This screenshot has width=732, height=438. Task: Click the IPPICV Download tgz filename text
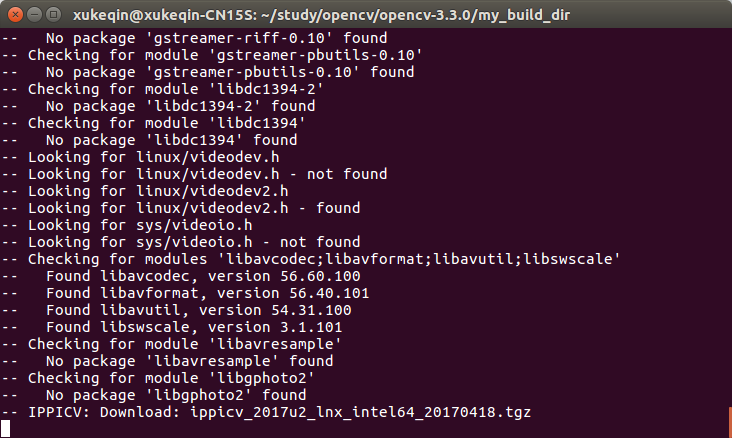click(x=360, y=412)
